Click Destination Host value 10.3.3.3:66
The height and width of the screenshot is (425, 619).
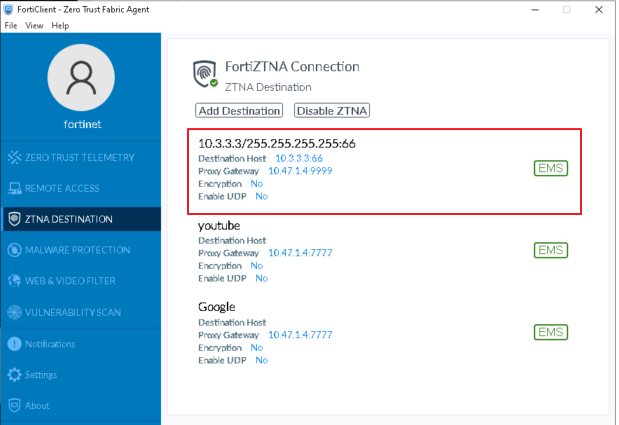pyautogui.click(x=299, y=158)
